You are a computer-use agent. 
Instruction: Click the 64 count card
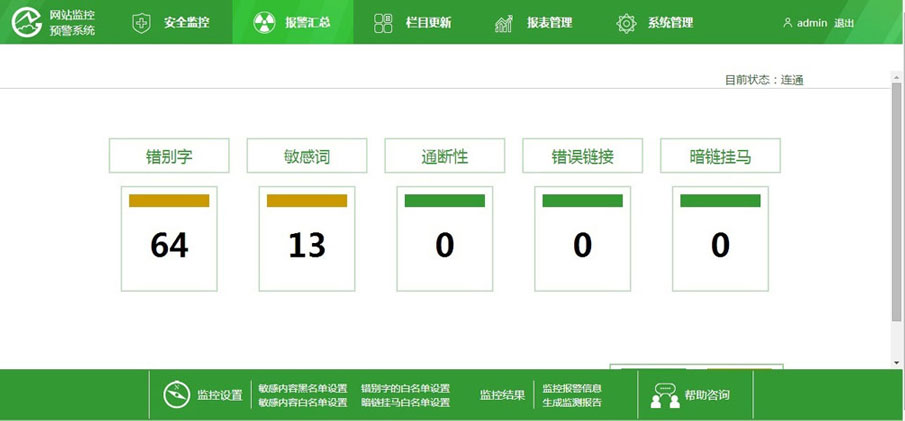tap(169, 239)
